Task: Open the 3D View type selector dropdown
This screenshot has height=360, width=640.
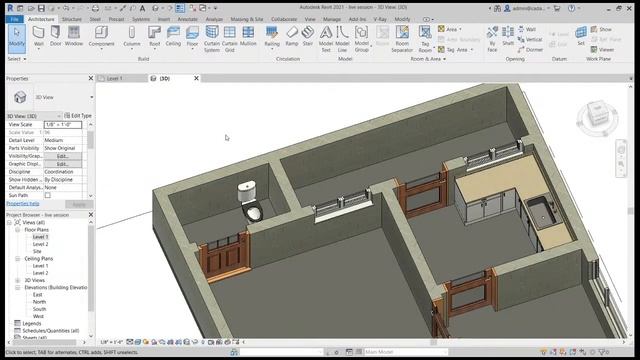Action: click(x=91, y=97)
